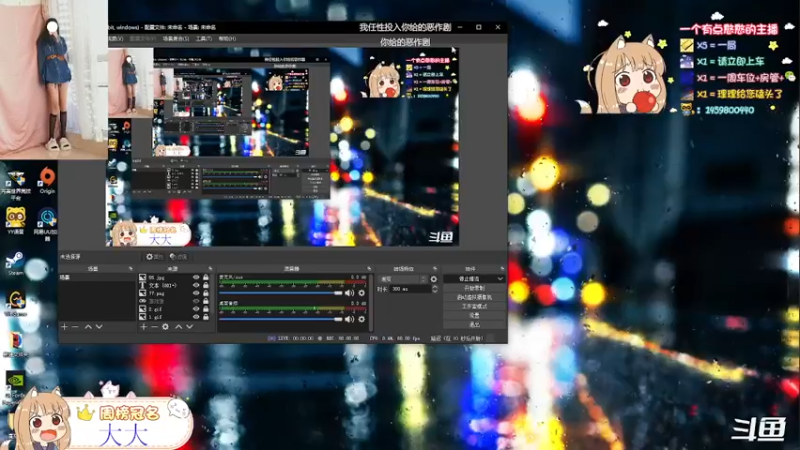
Task: Pop out the Controls dock panel
Action: click(x=502, y=268)
